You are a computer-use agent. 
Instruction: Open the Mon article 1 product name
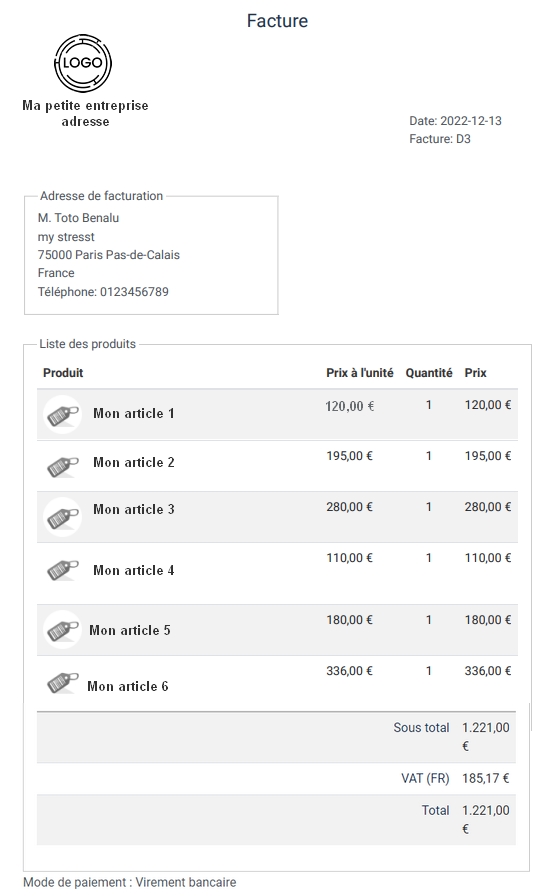coord(134,413)
